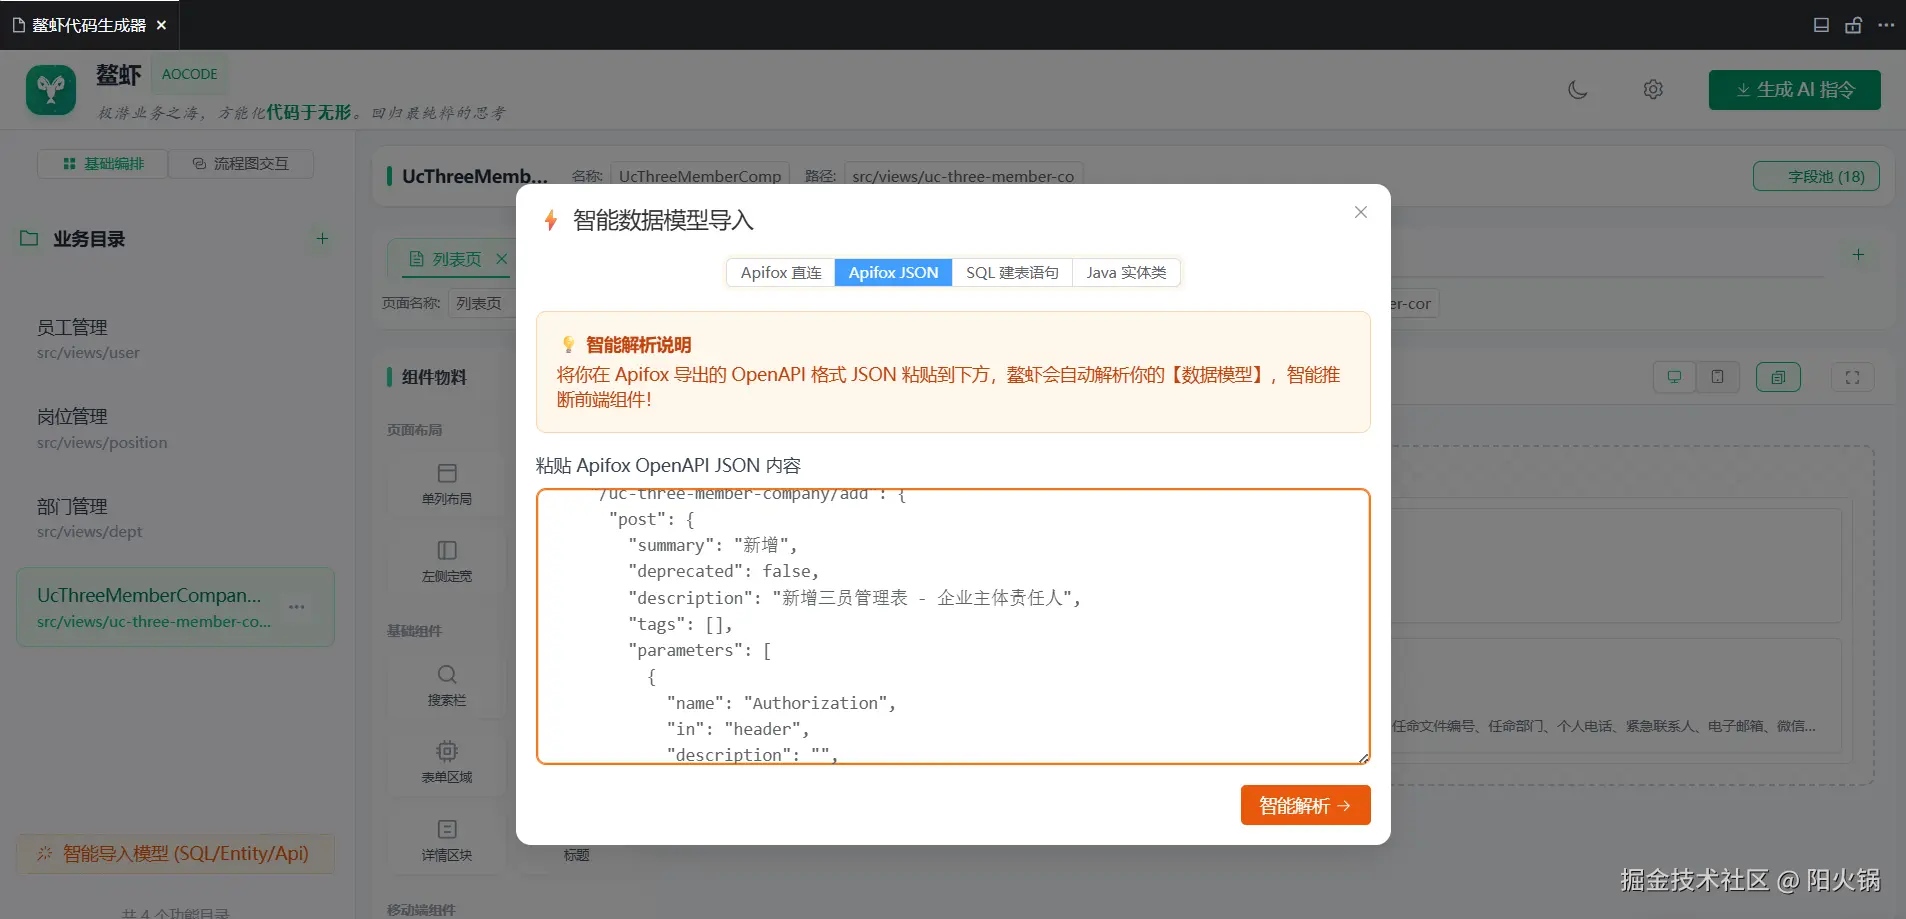Toggle fullscreen canvas icon
Image resolution: width=1906 pixels, height=919 pixels.
tap(1852, 377)
